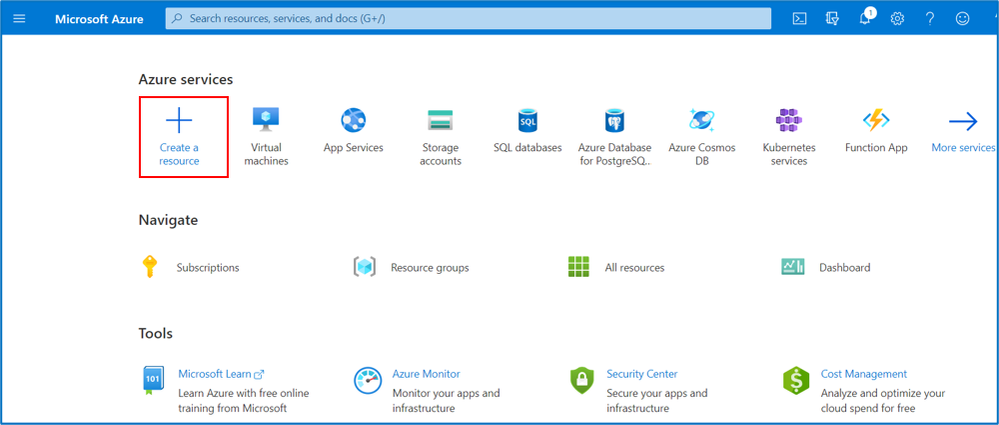The image size is (999, 425).
Task: Click the search resources, services, and docs box
Action: click(x=468, y=18)
